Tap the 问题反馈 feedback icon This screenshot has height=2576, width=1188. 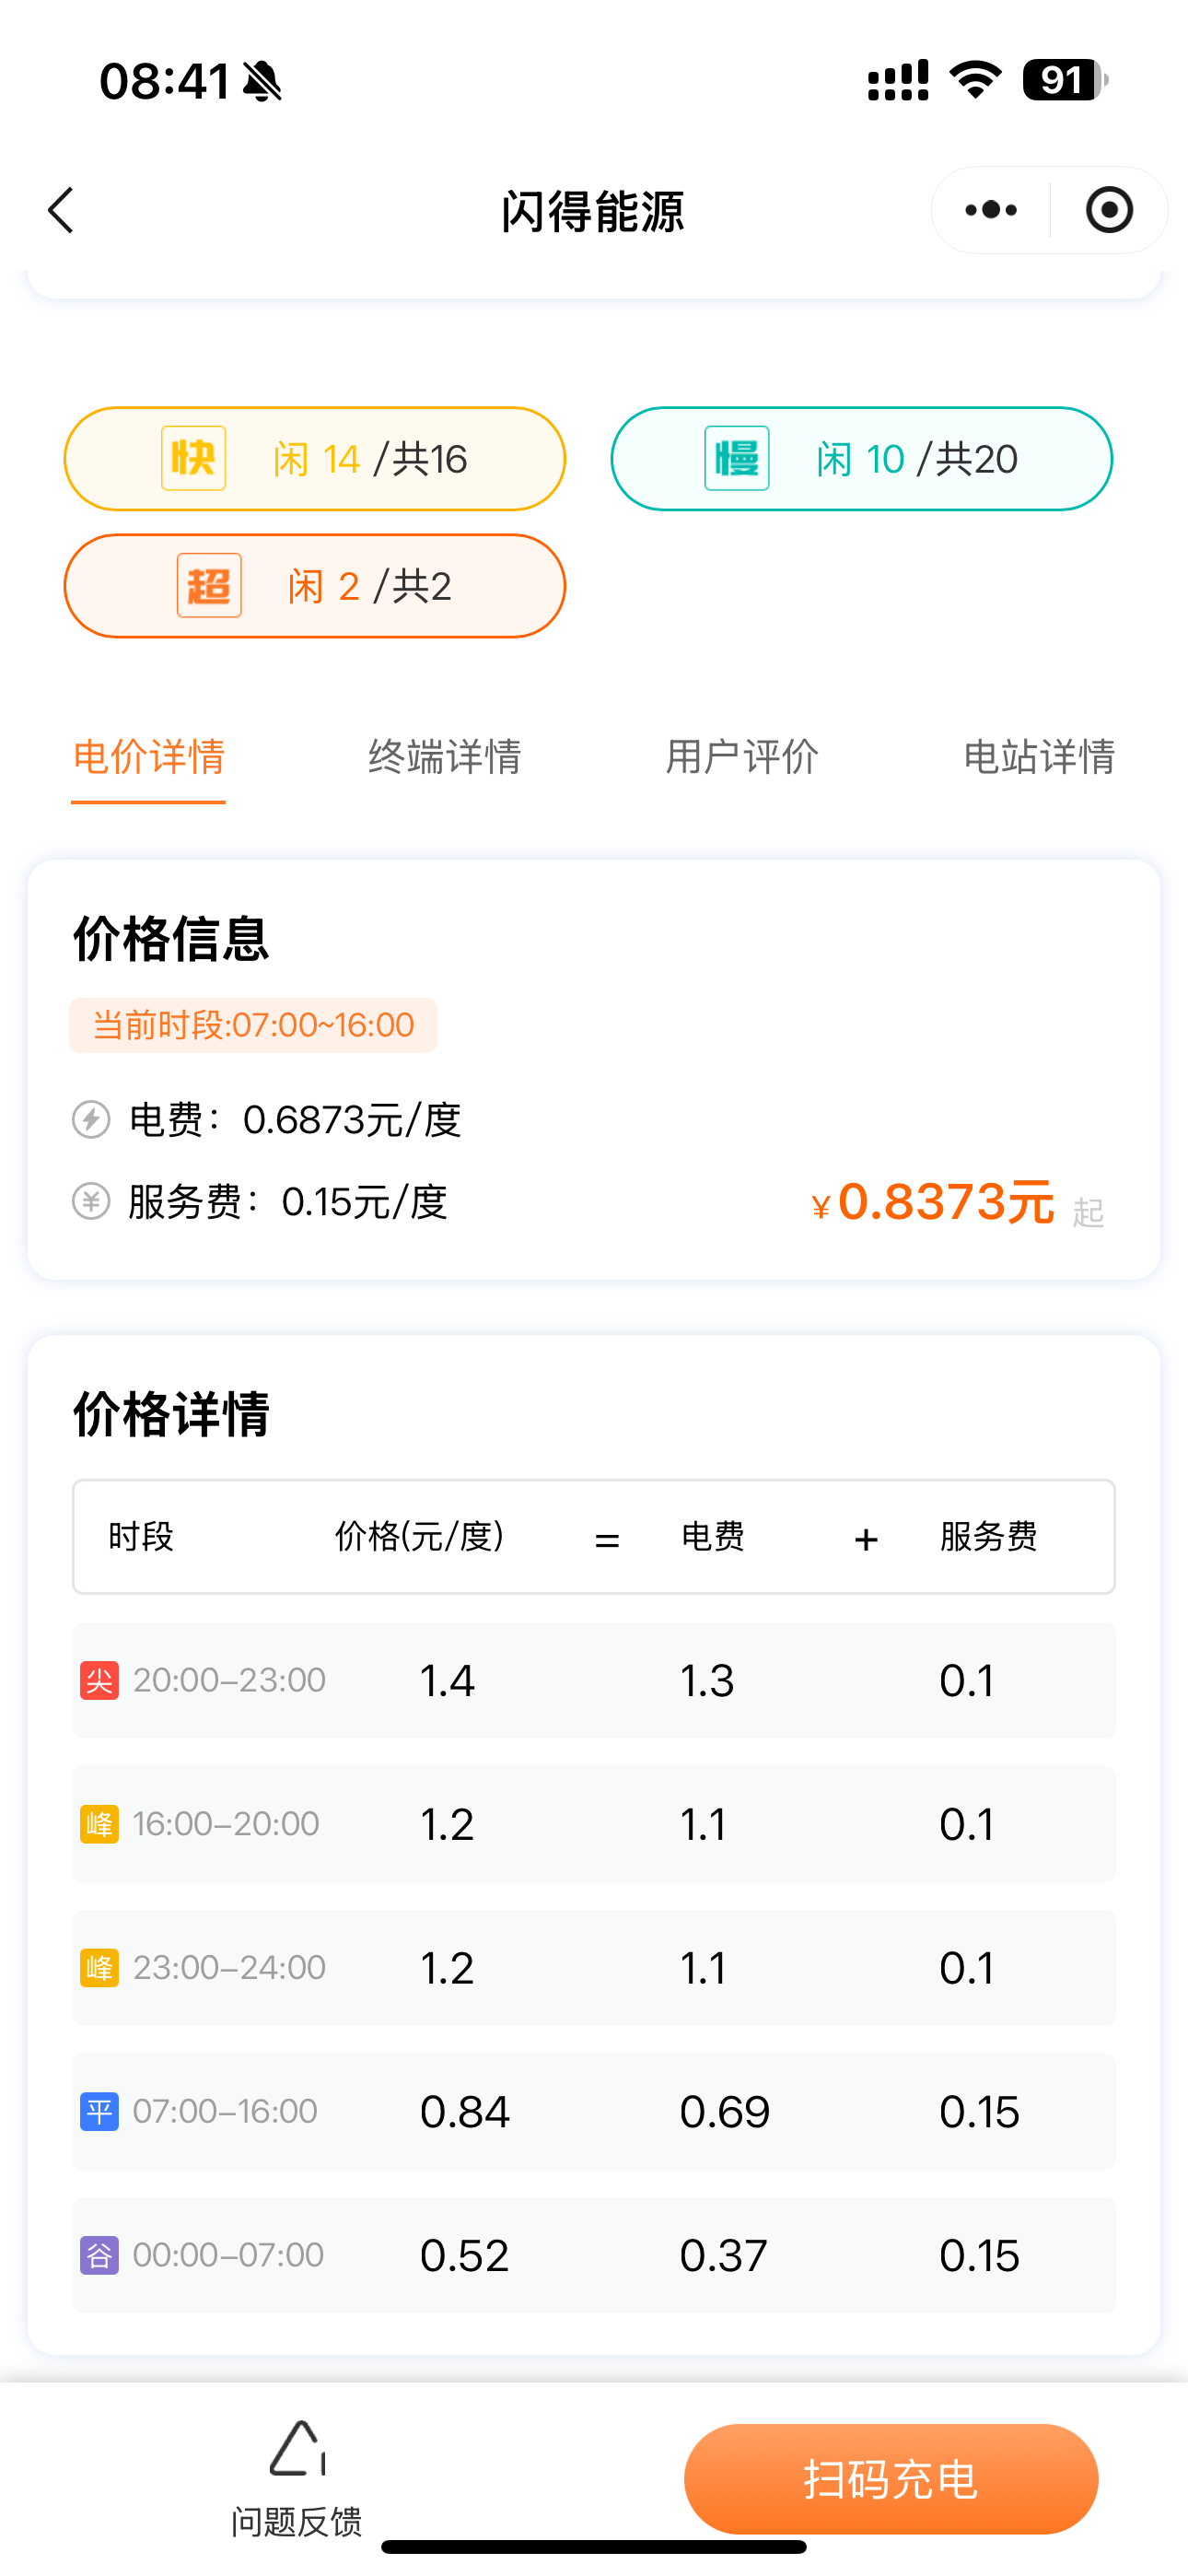pyautogui.click(x=297, y=2451)
